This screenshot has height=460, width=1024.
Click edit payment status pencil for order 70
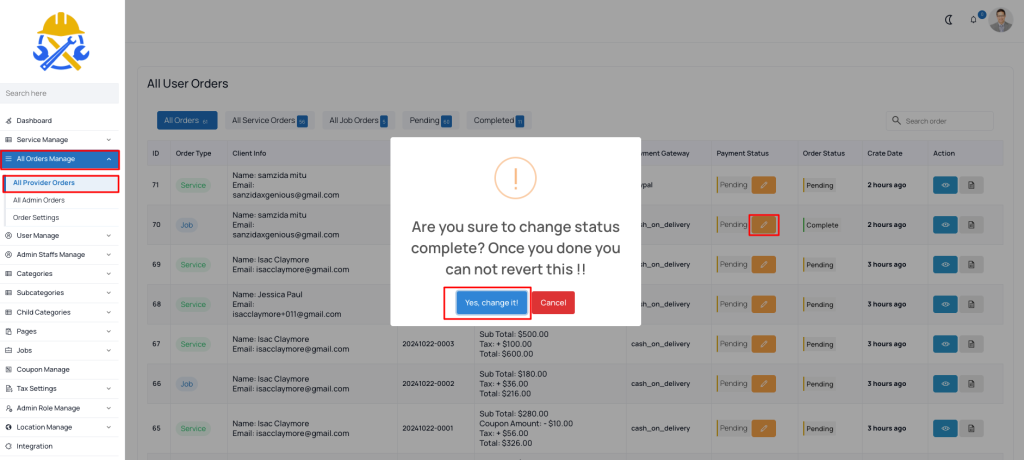click(x=763, y=225)
